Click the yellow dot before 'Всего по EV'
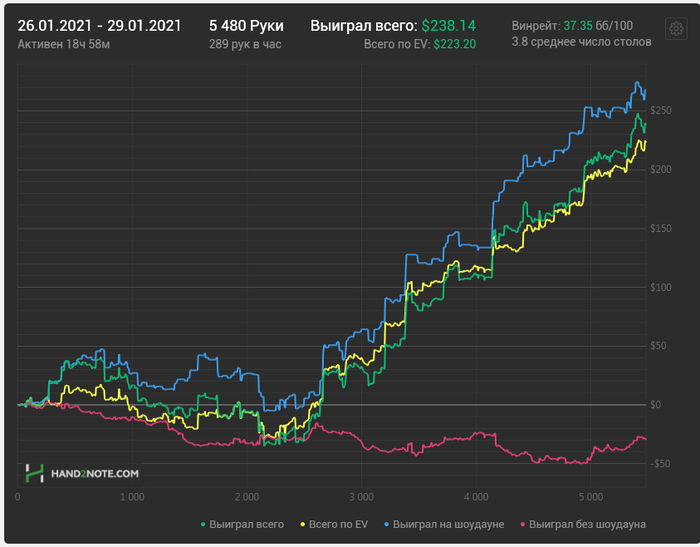The image size is (700, 547). click(302, 525)
